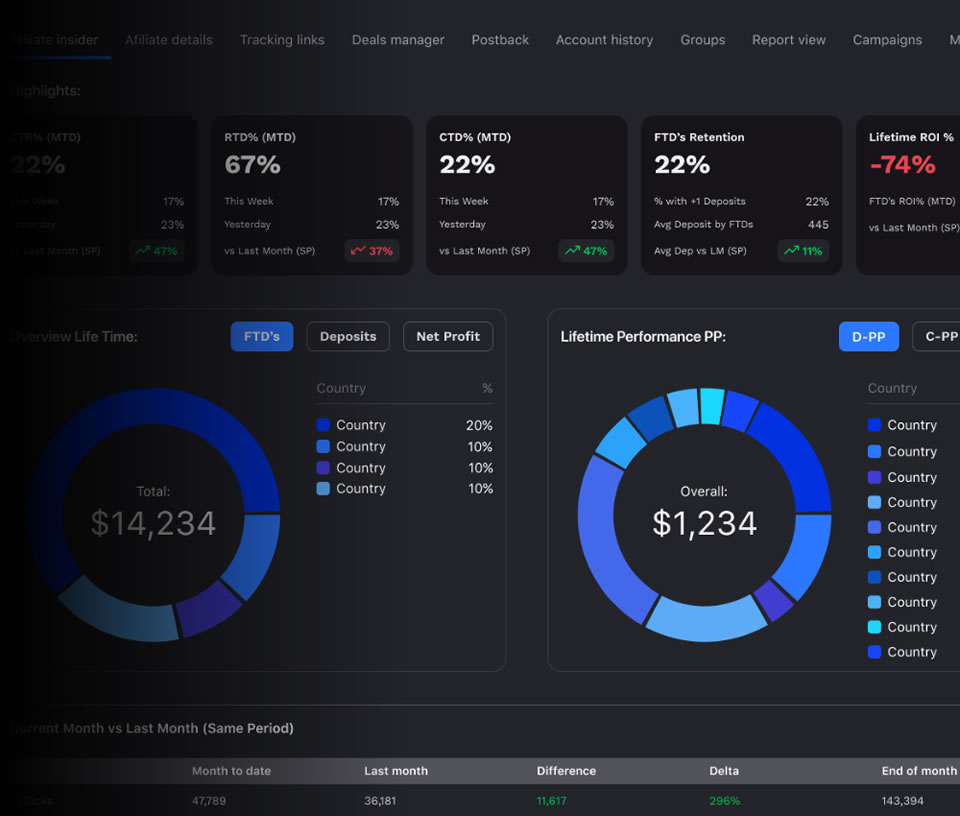This screenshot has height=816, width=960.
Task: Switch chart to Net Profit view
Action: click(x=448, y=337)
